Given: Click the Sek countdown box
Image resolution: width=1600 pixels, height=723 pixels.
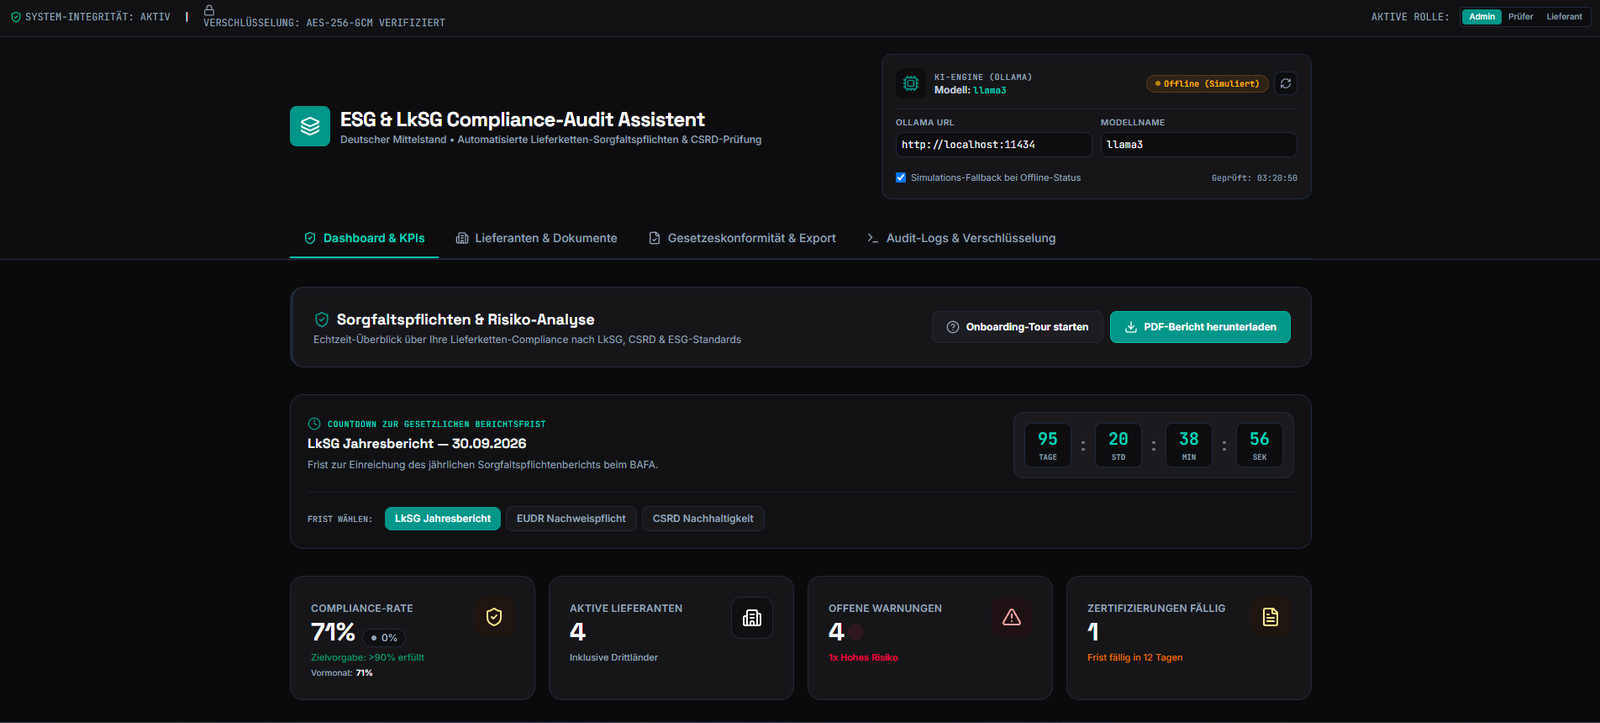Looking at the screenshot, I should point(1259,445).
